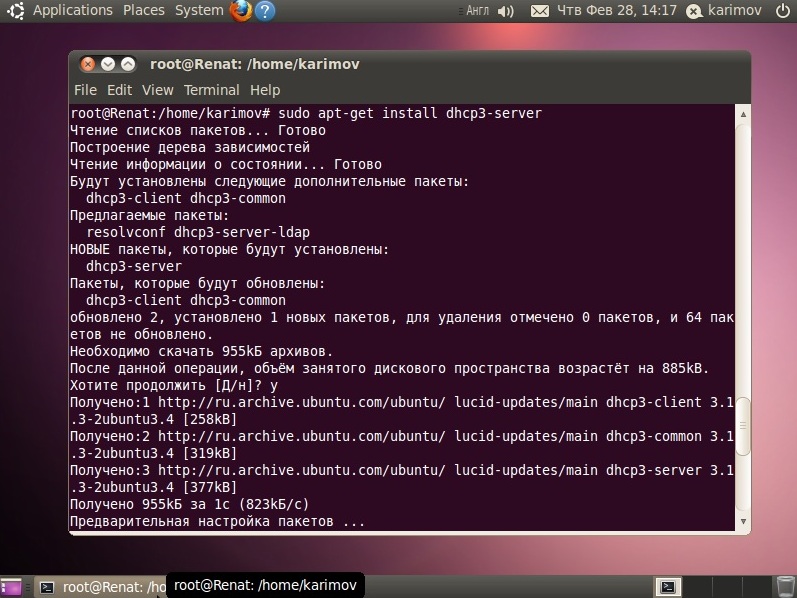The width and height of the screenshot is (797, 598).
Task: Select the first workspace in the switcher
Action: click(x=668, y=587)
